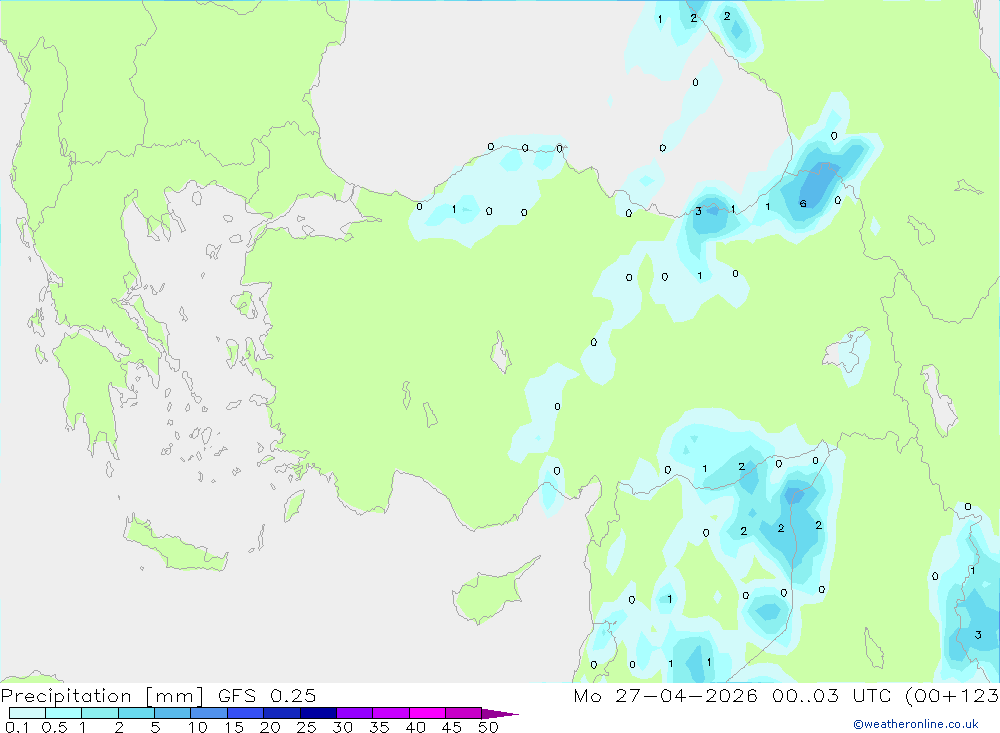Click the '0.1' legend scale label
The height and width of the screenshot is (733, 1000).
pyautogui.click(x=17, y=727)
